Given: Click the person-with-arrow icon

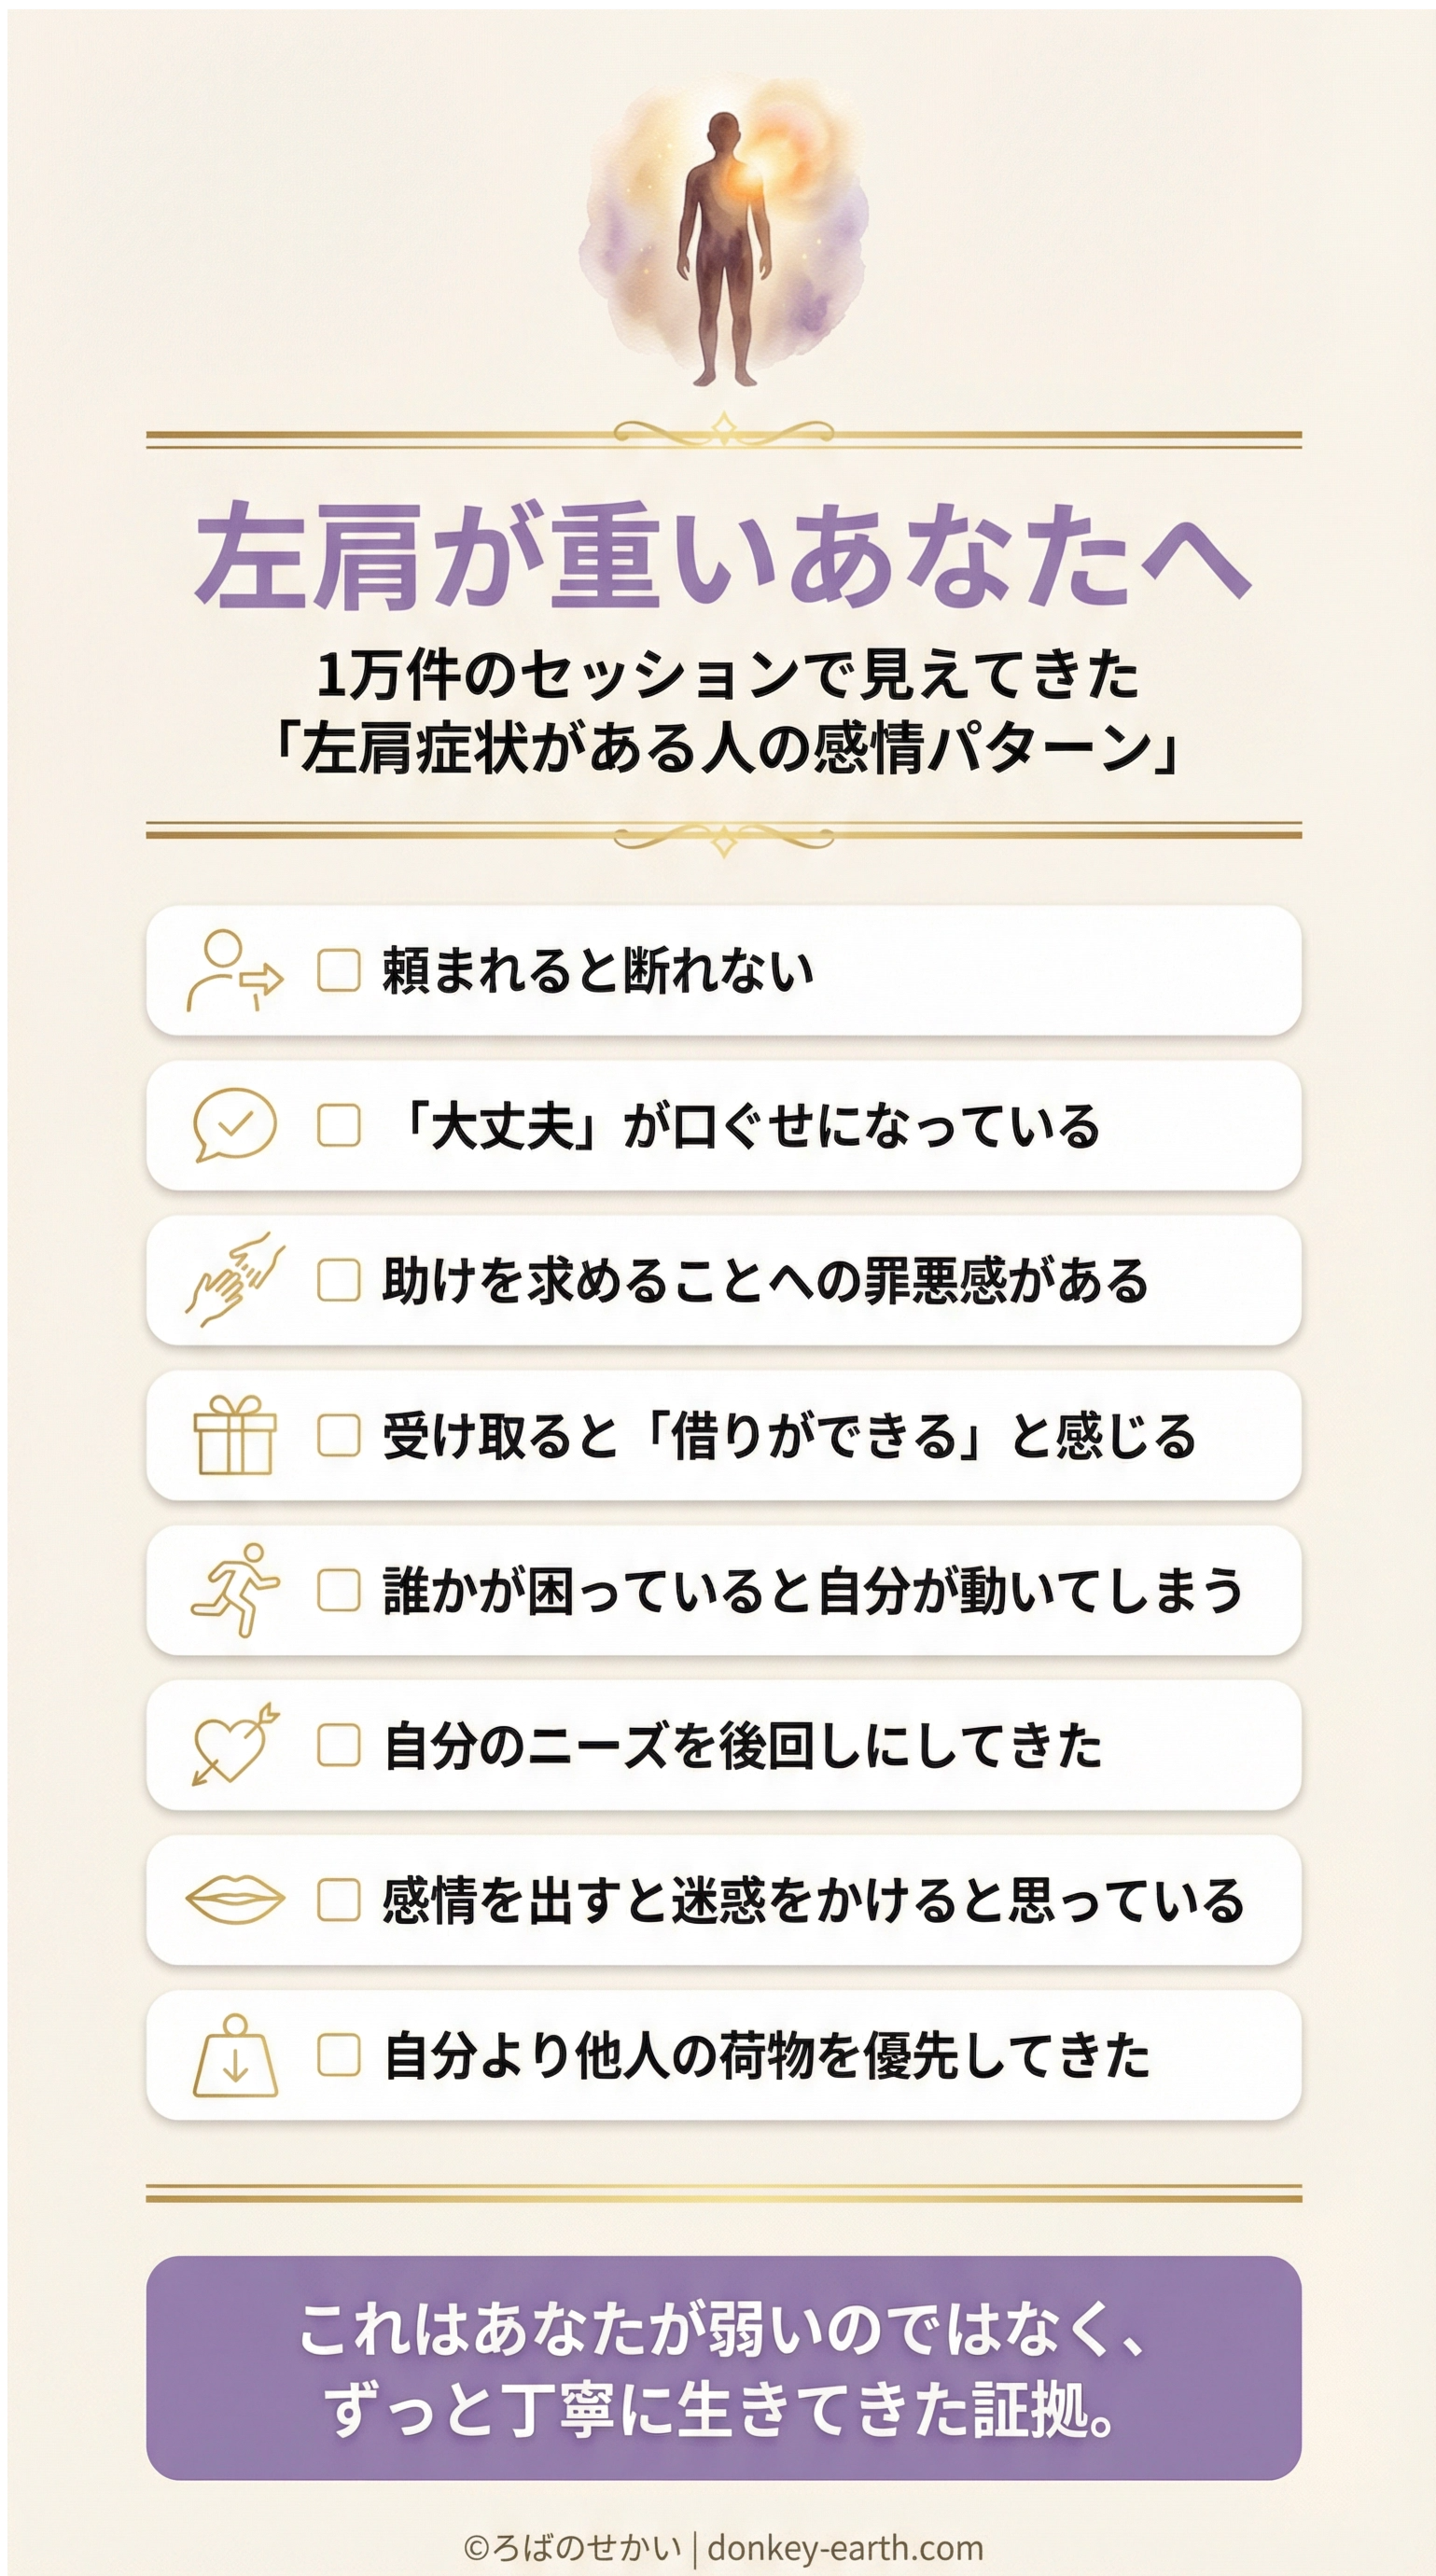Looking at the screenshot, I should [235, 970].
